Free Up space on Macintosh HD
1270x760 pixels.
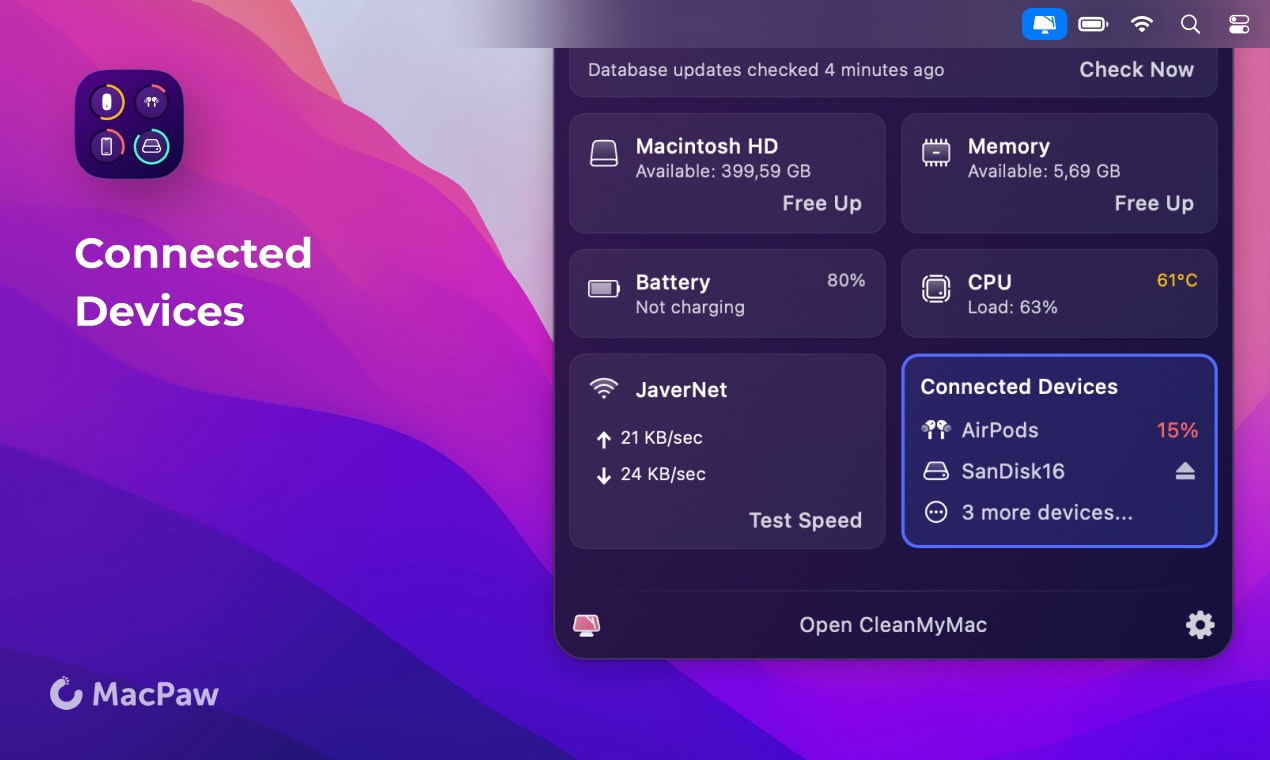click(821, 203)
